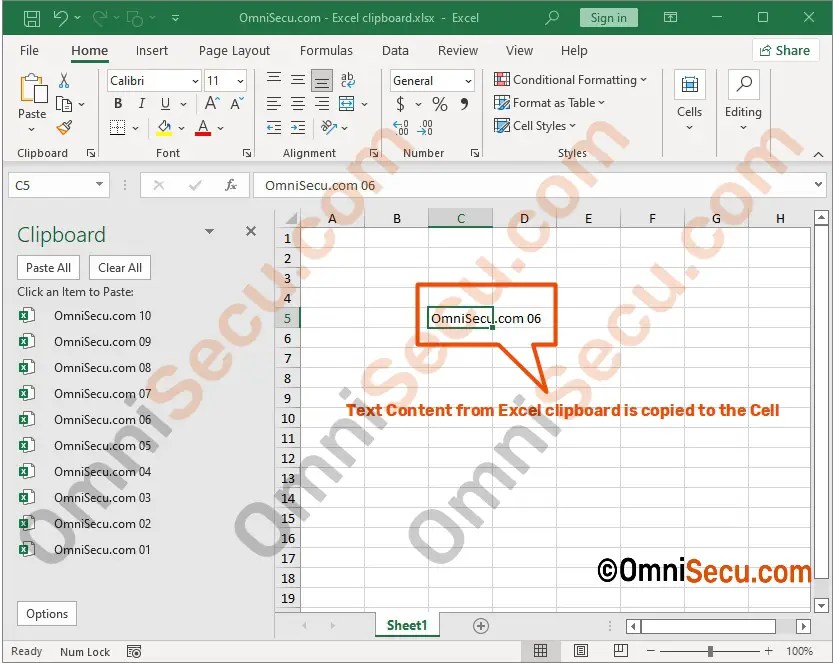Open the Ribbon Display Options icon
The width and height of the screenshot is (833, 663).
coord(670,18)
